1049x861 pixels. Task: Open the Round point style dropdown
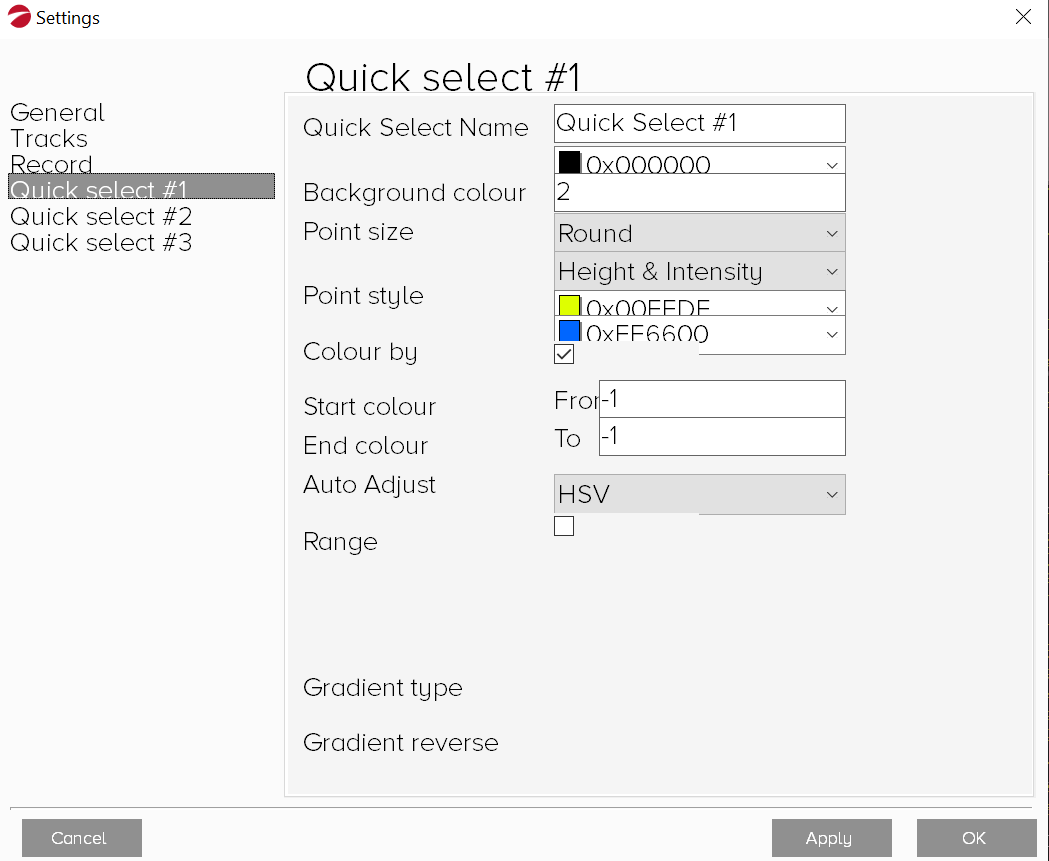point(699,233)
